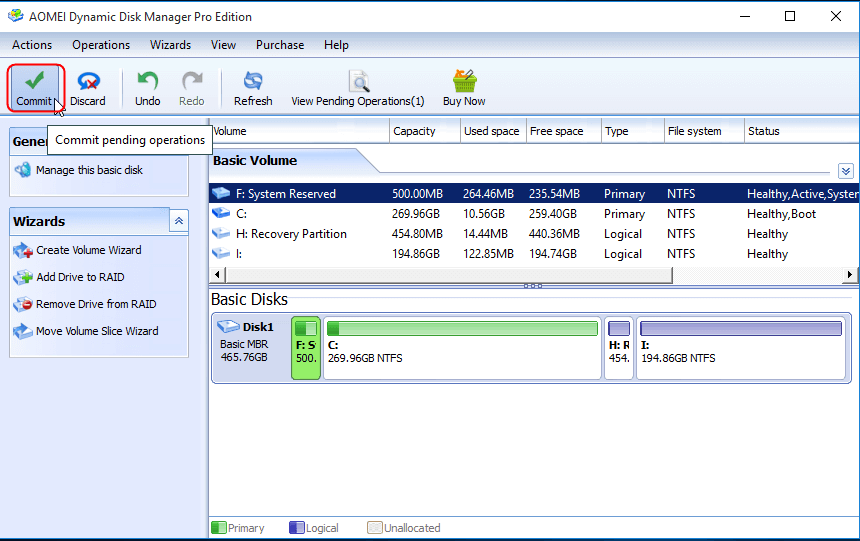
Task: Sort by Status column header
Action: pyautogui.click(x=802, y=131)
